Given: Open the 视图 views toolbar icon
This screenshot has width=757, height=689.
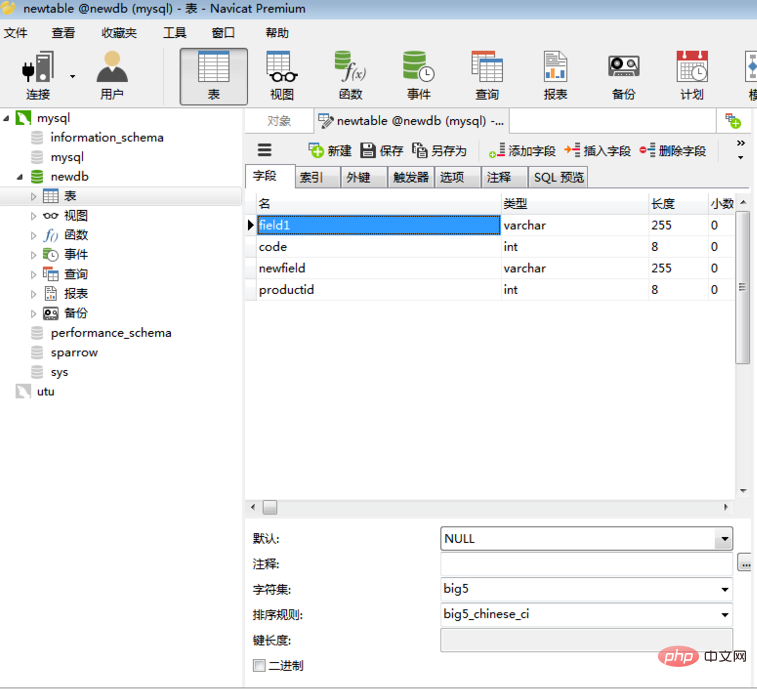Looking at the screenshot, I should click(x=282, y=75).
